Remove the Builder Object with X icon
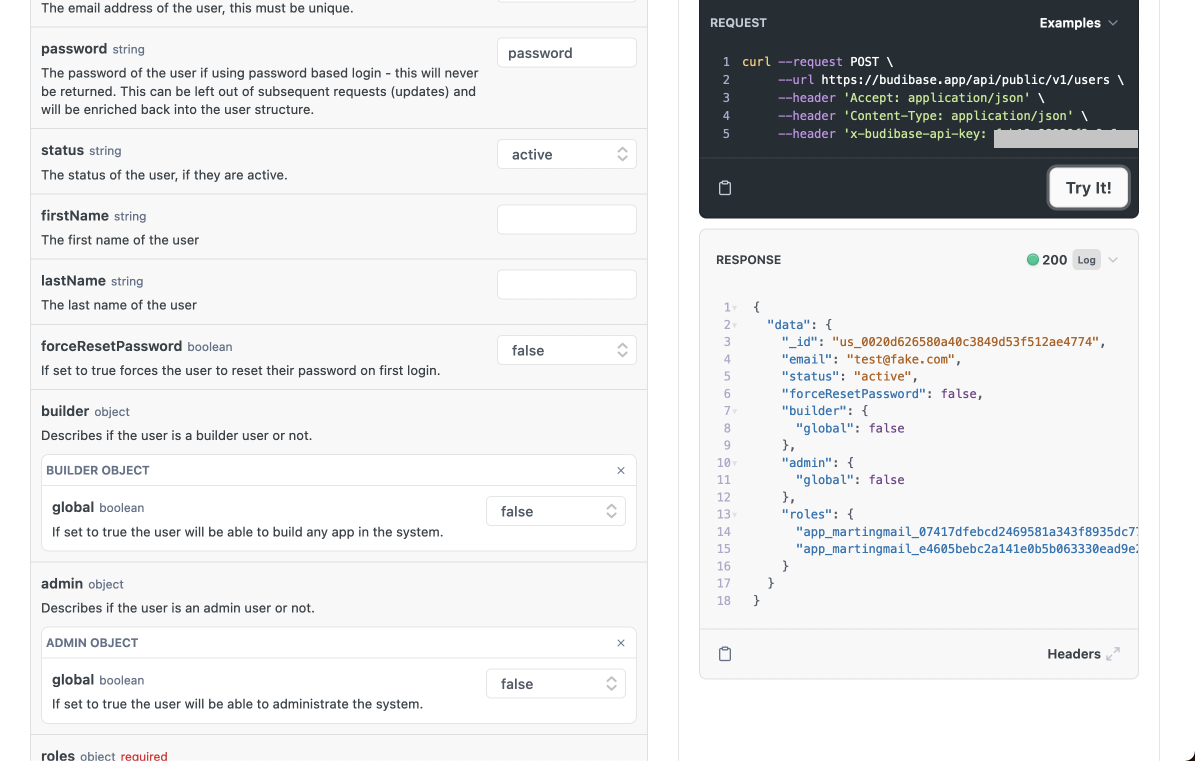Image resolution: width=1195 pixels, height=761 pixels. 620,471
